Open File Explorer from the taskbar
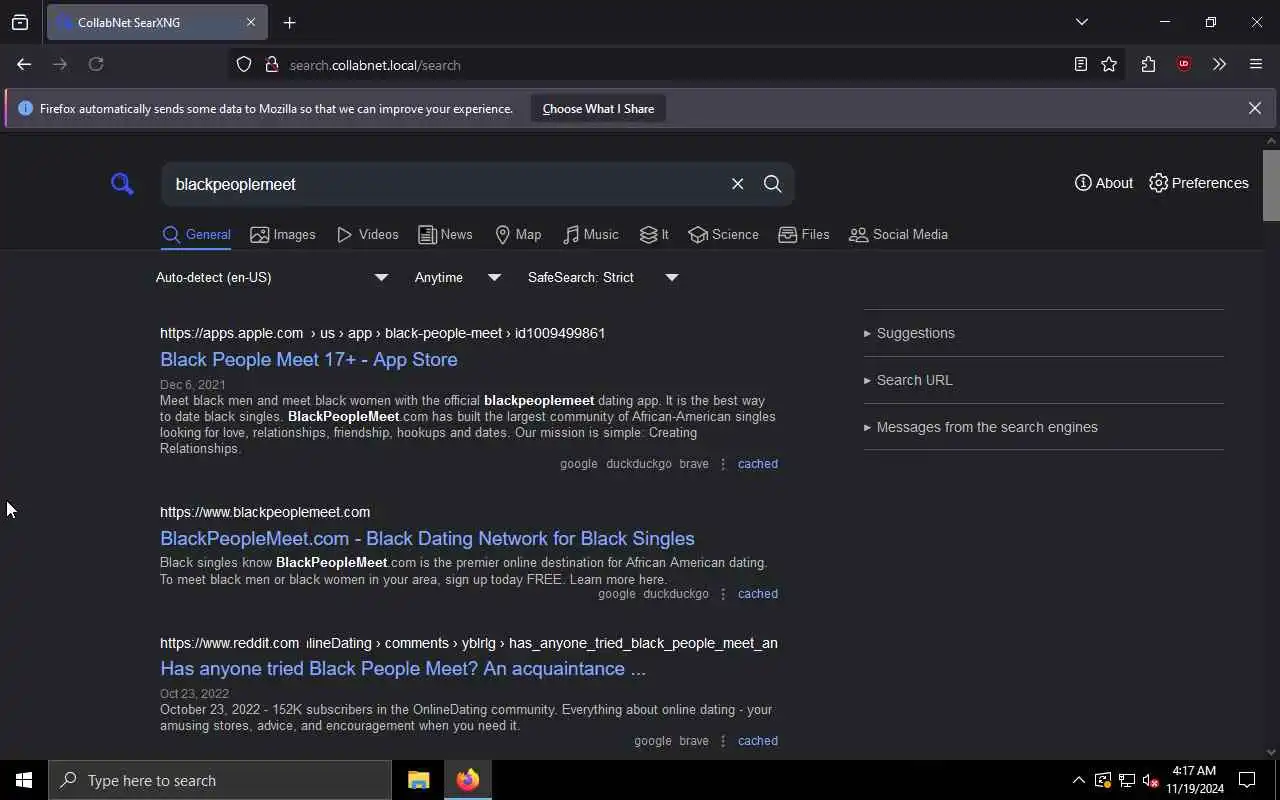 point(418,780)
